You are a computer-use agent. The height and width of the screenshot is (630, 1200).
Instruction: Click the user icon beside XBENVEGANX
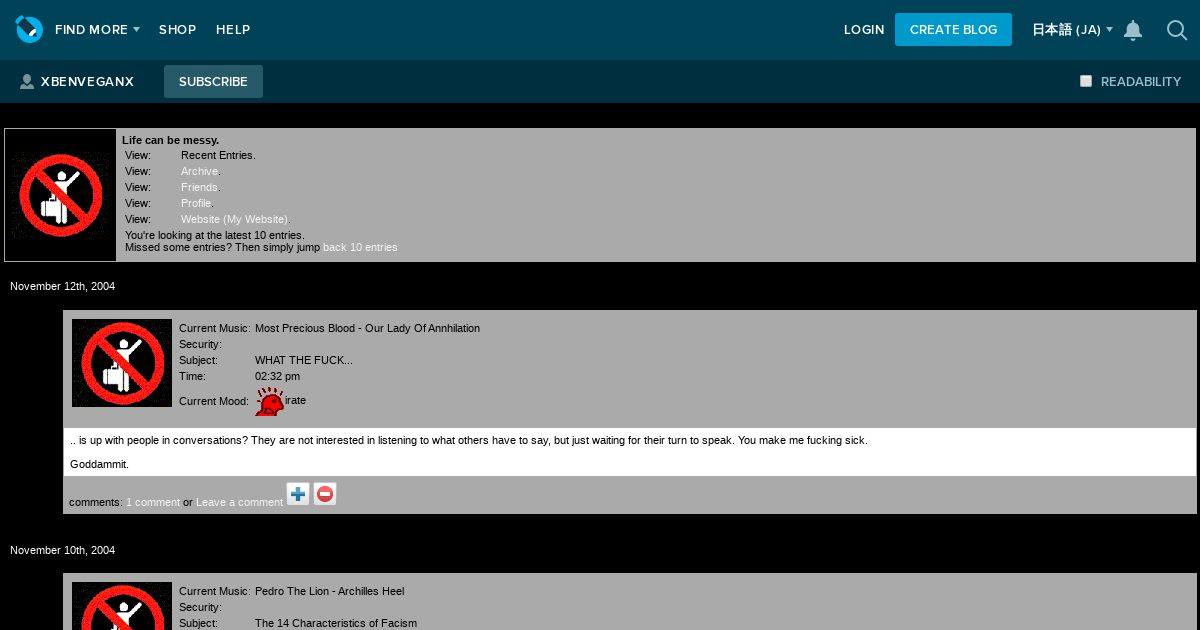pos(27,82)
